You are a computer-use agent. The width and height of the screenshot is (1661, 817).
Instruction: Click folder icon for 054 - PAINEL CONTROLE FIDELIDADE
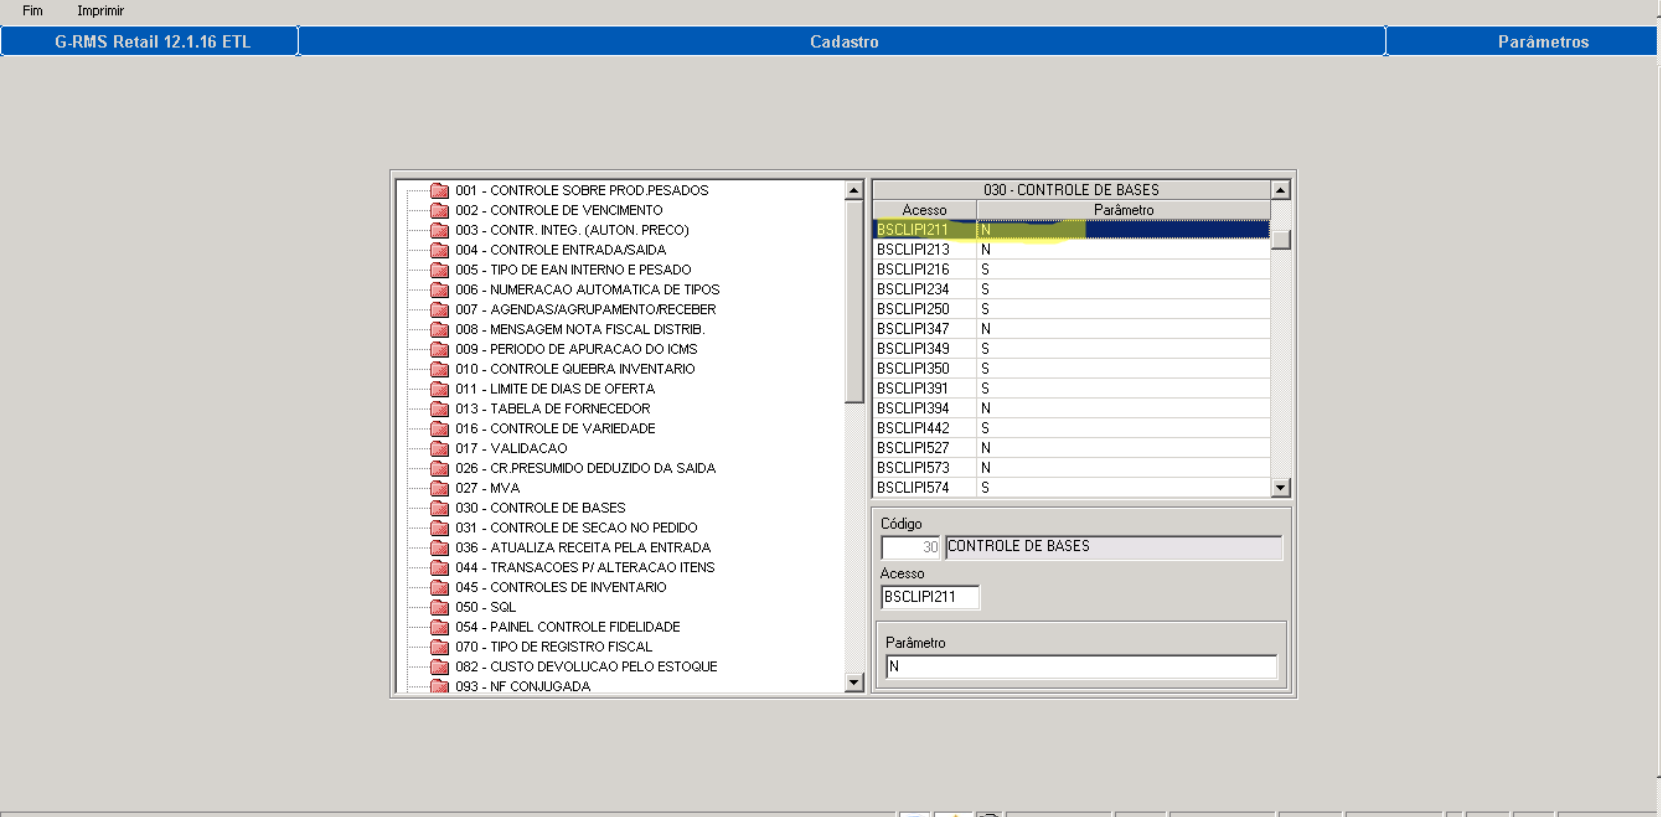coord(439,627)
